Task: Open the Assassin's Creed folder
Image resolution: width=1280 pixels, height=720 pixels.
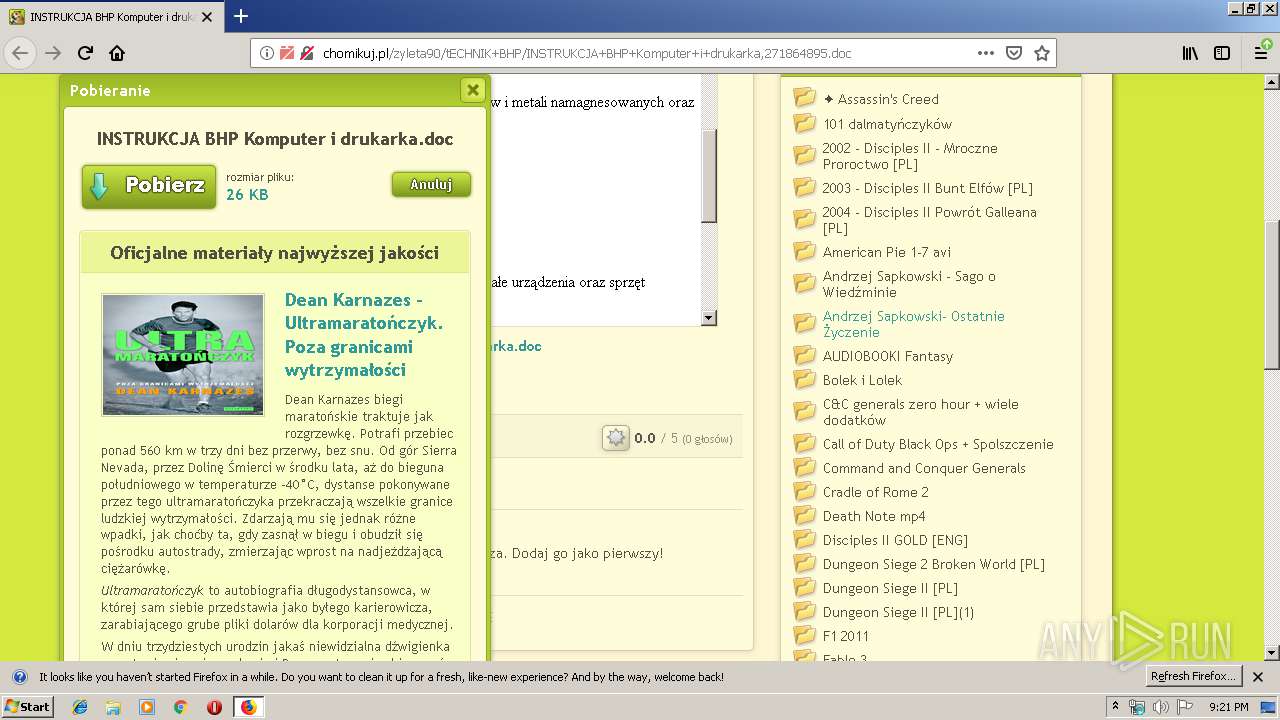Action: (881, 99)
